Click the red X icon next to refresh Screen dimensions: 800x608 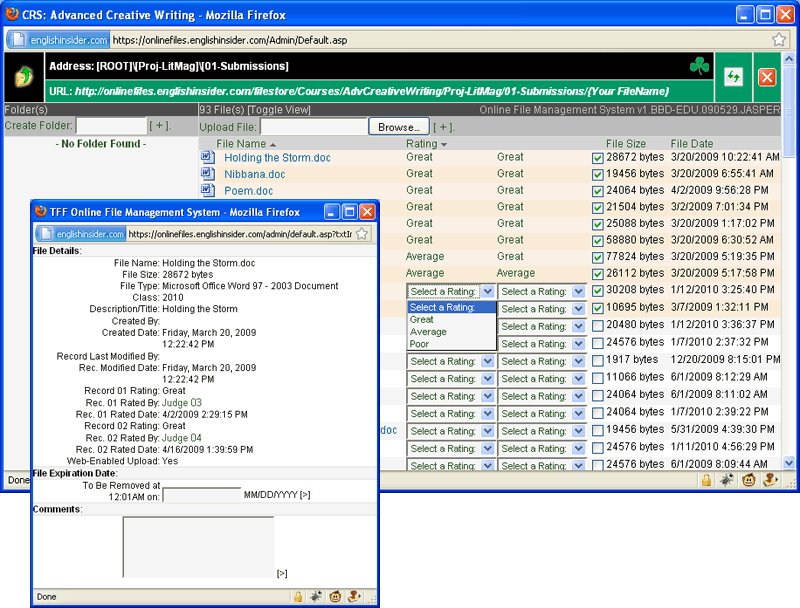click(x=767, y=77)
